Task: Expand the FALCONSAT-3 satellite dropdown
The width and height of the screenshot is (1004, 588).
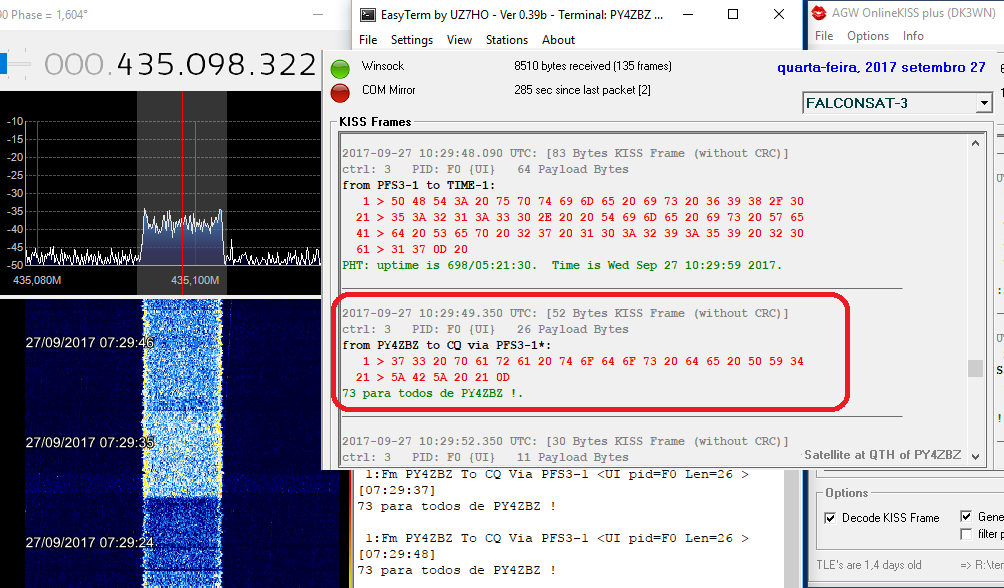Action: pyautogui.click(x=984, y=103)
